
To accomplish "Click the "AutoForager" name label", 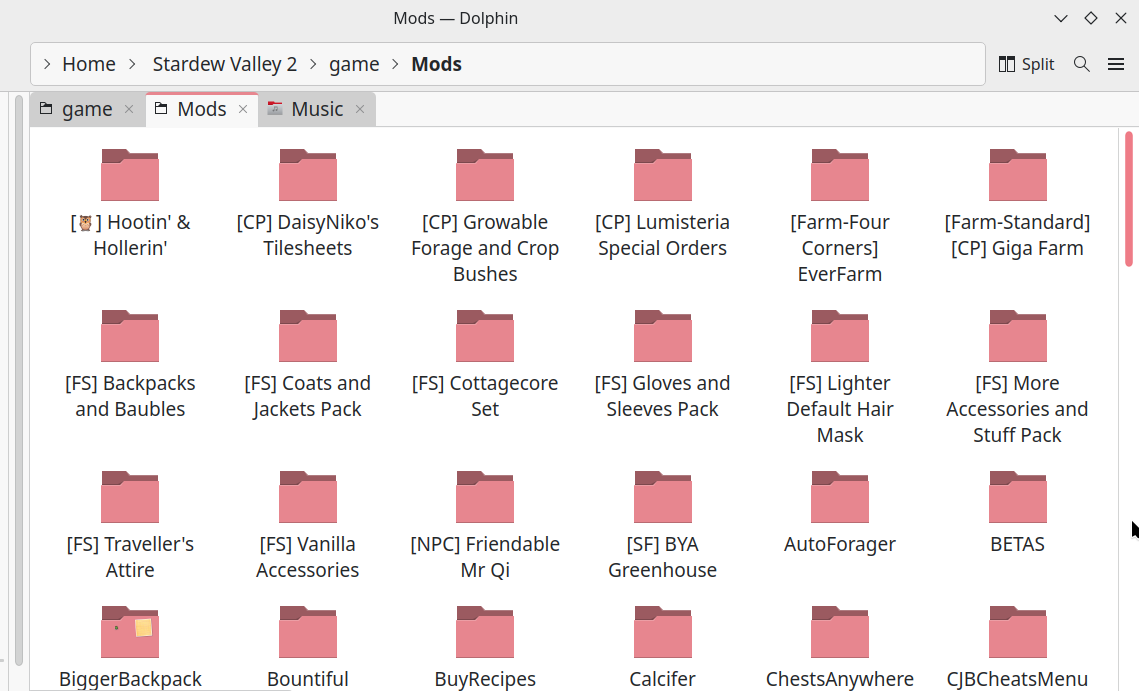I will pyautogui.click(x=840, y=544).
